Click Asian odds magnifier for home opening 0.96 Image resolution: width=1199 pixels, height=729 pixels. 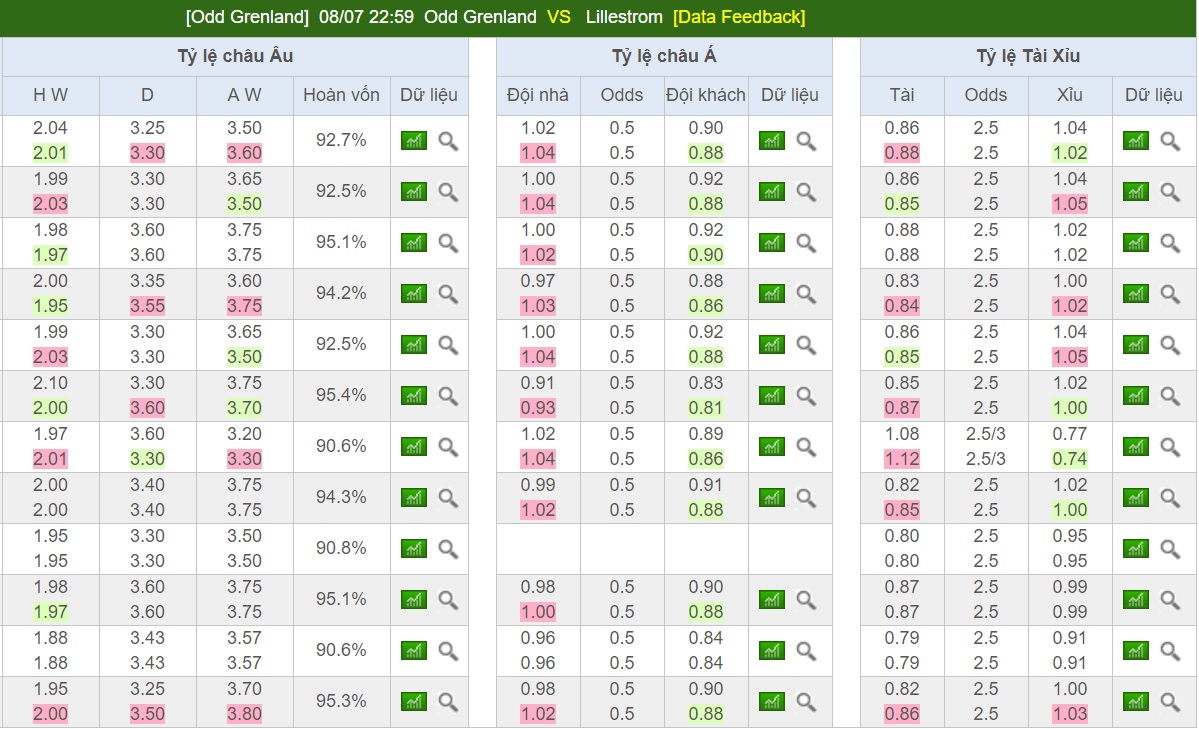[806, 651]
